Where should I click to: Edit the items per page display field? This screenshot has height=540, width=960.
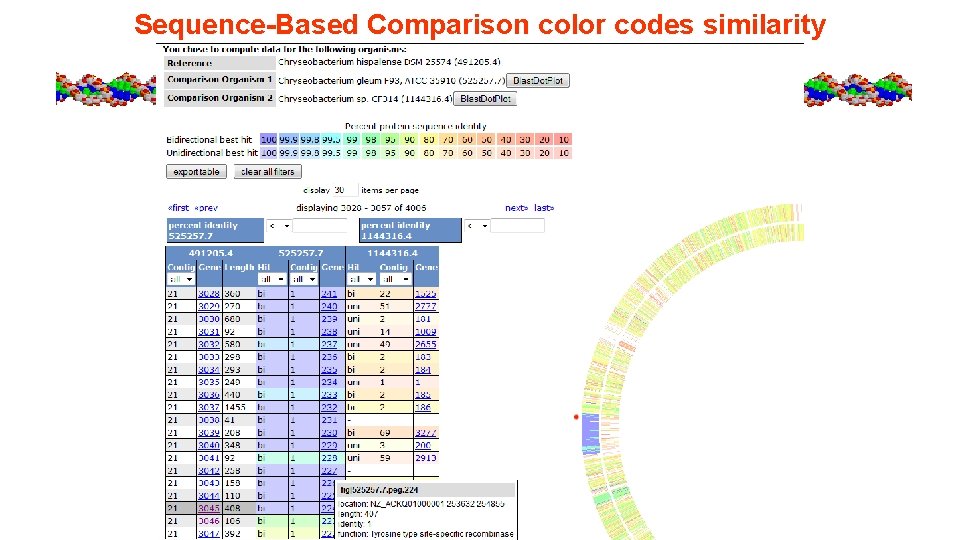pyautogui.click(x=345, y=190)
